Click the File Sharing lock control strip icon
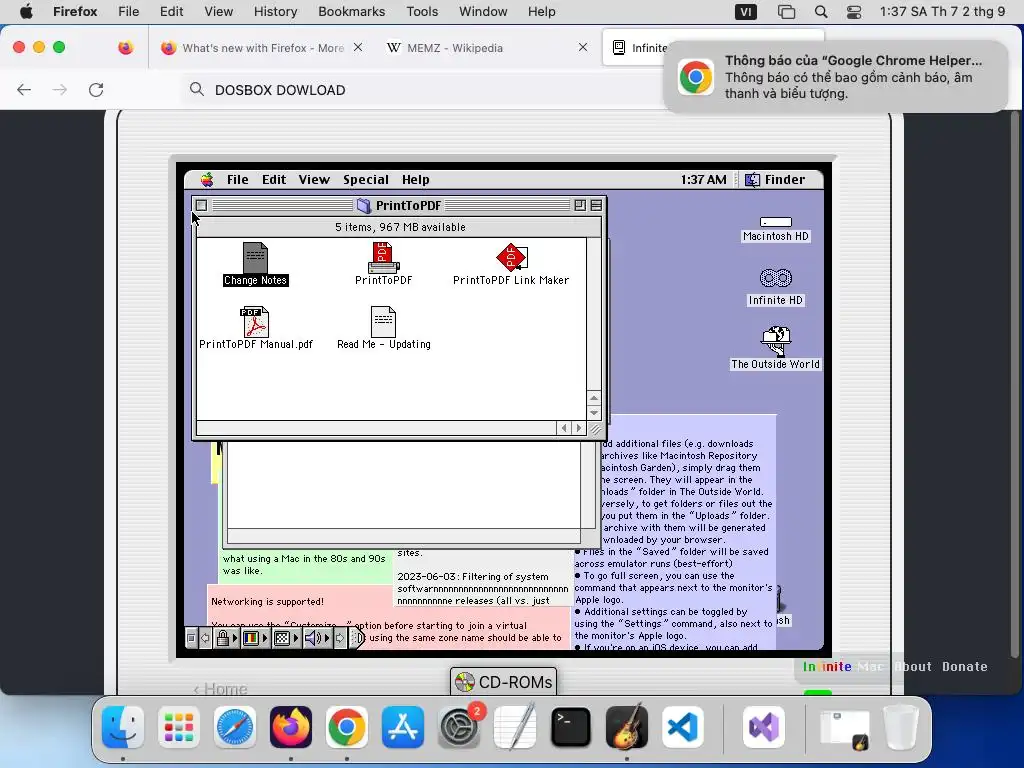The height and width of the screenshot is (768, 1024). coord(223,638)
